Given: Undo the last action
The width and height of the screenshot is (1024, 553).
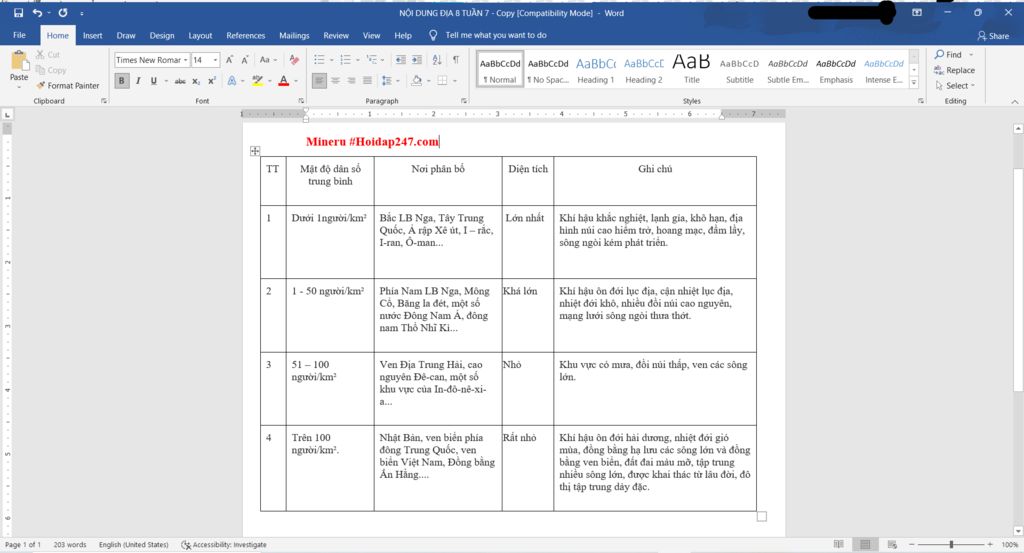Looking at the screenshot, I should (37, 13).
